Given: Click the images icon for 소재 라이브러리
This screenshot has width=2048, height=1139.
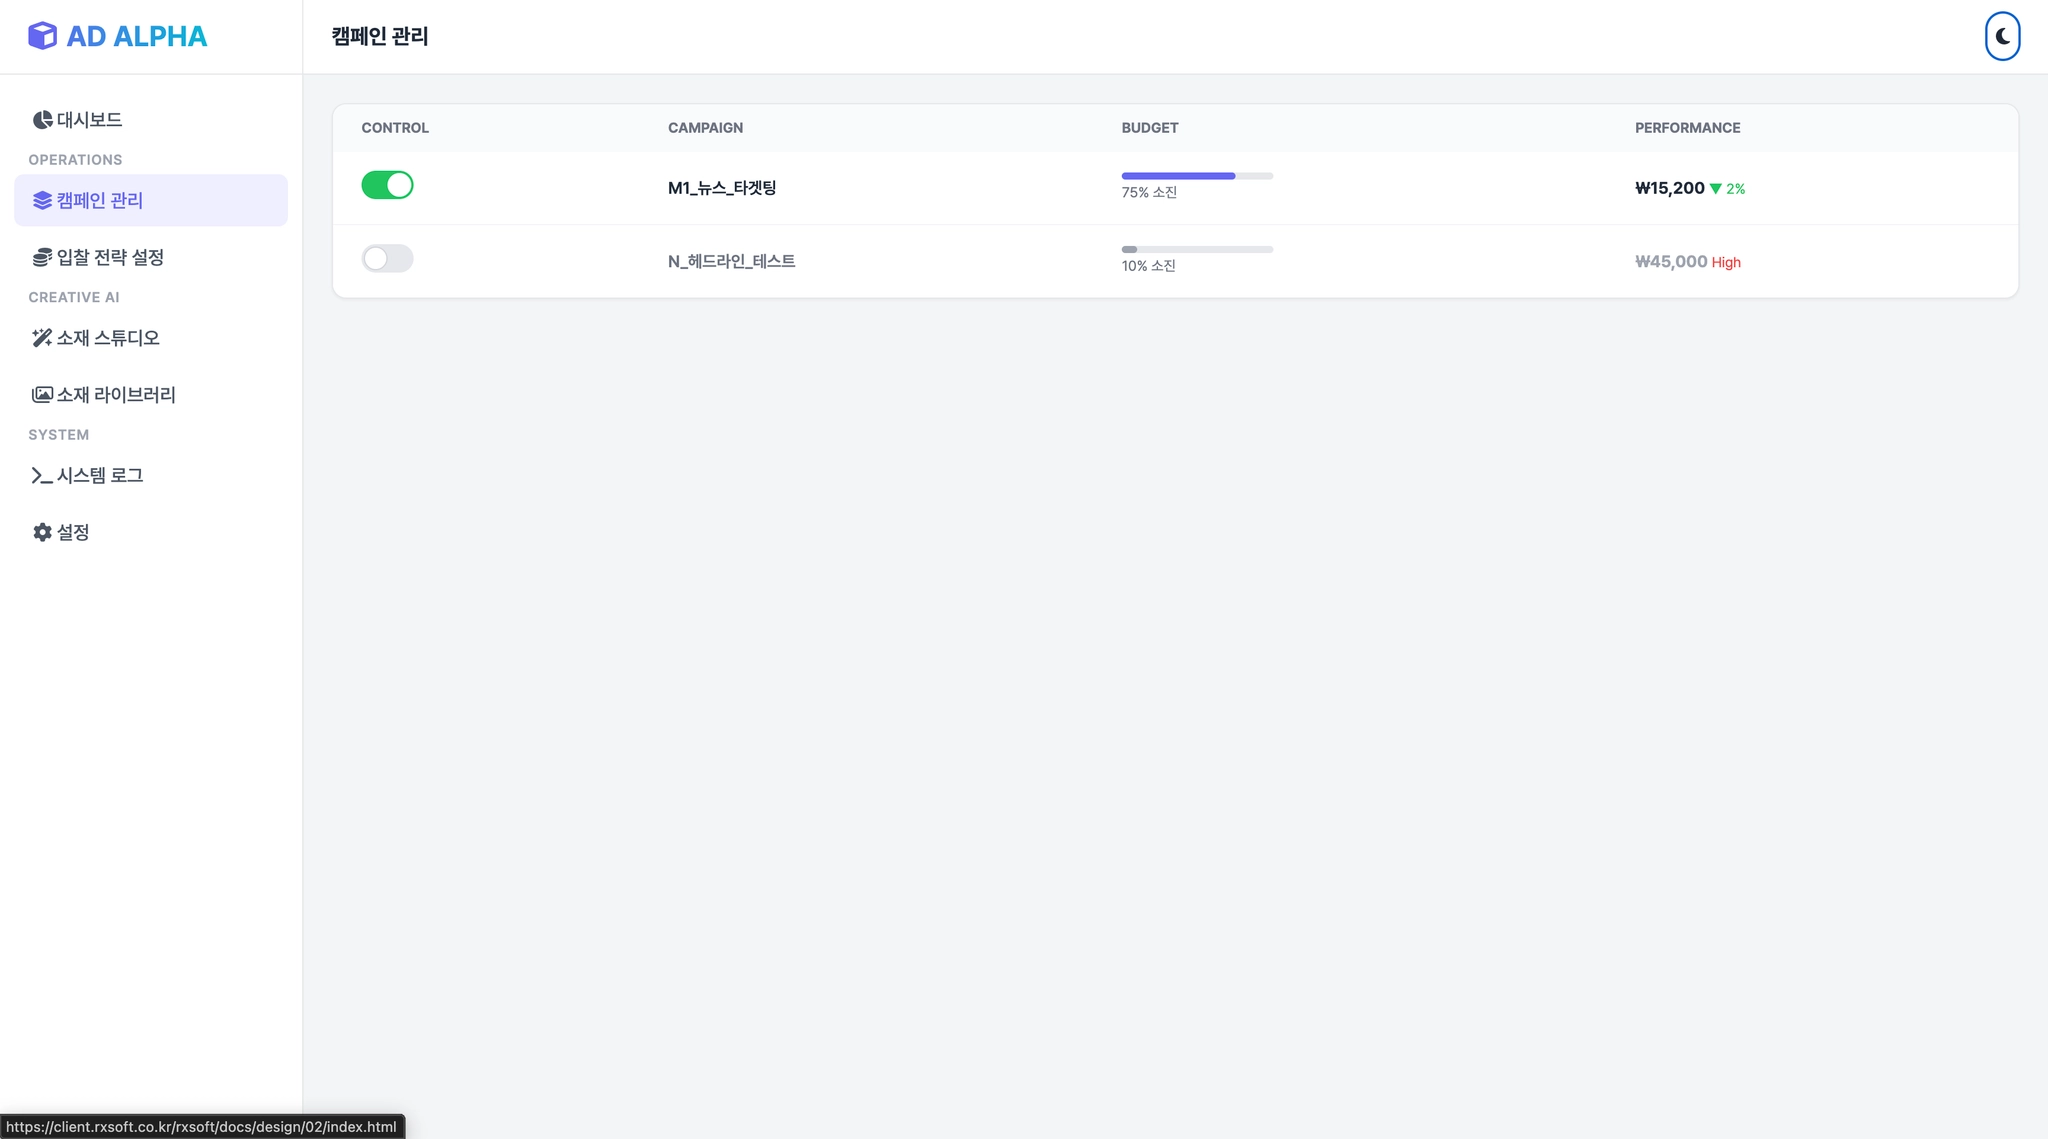Looking at the screenshot, I should pyautogui.click(x=42, y=395).
